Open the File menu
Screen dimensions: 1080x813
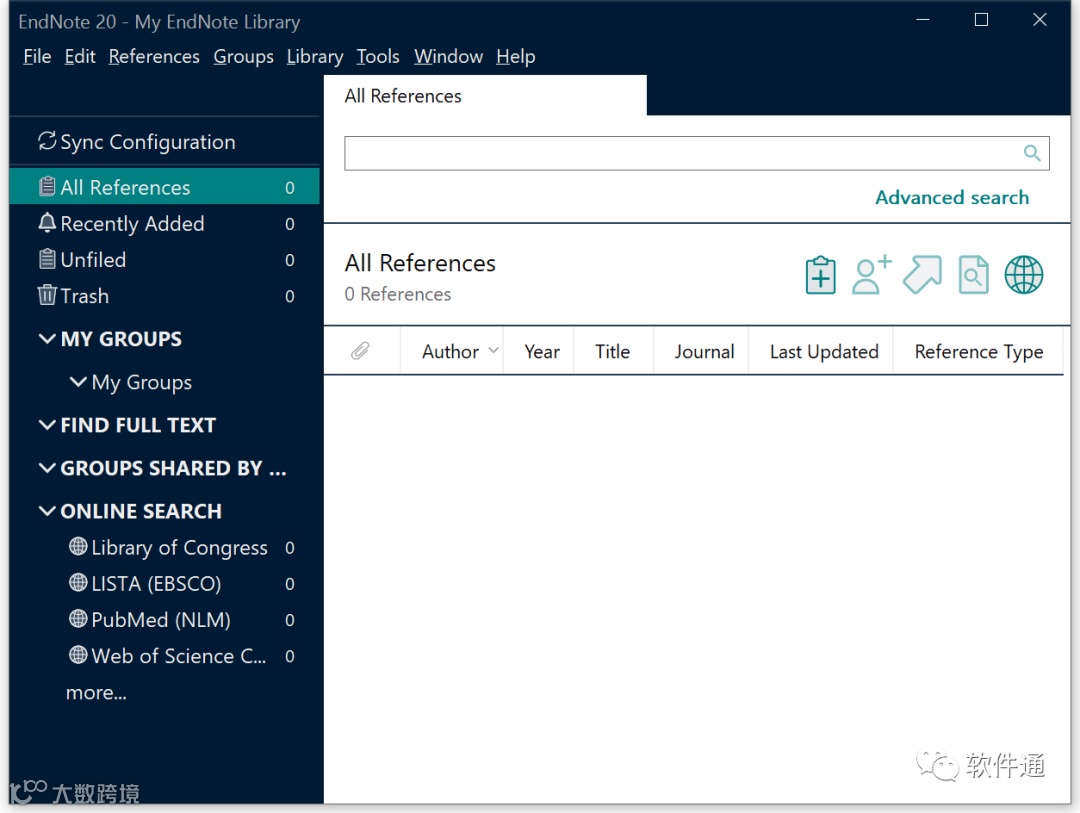pyautogui.click(x=37, y=56)
